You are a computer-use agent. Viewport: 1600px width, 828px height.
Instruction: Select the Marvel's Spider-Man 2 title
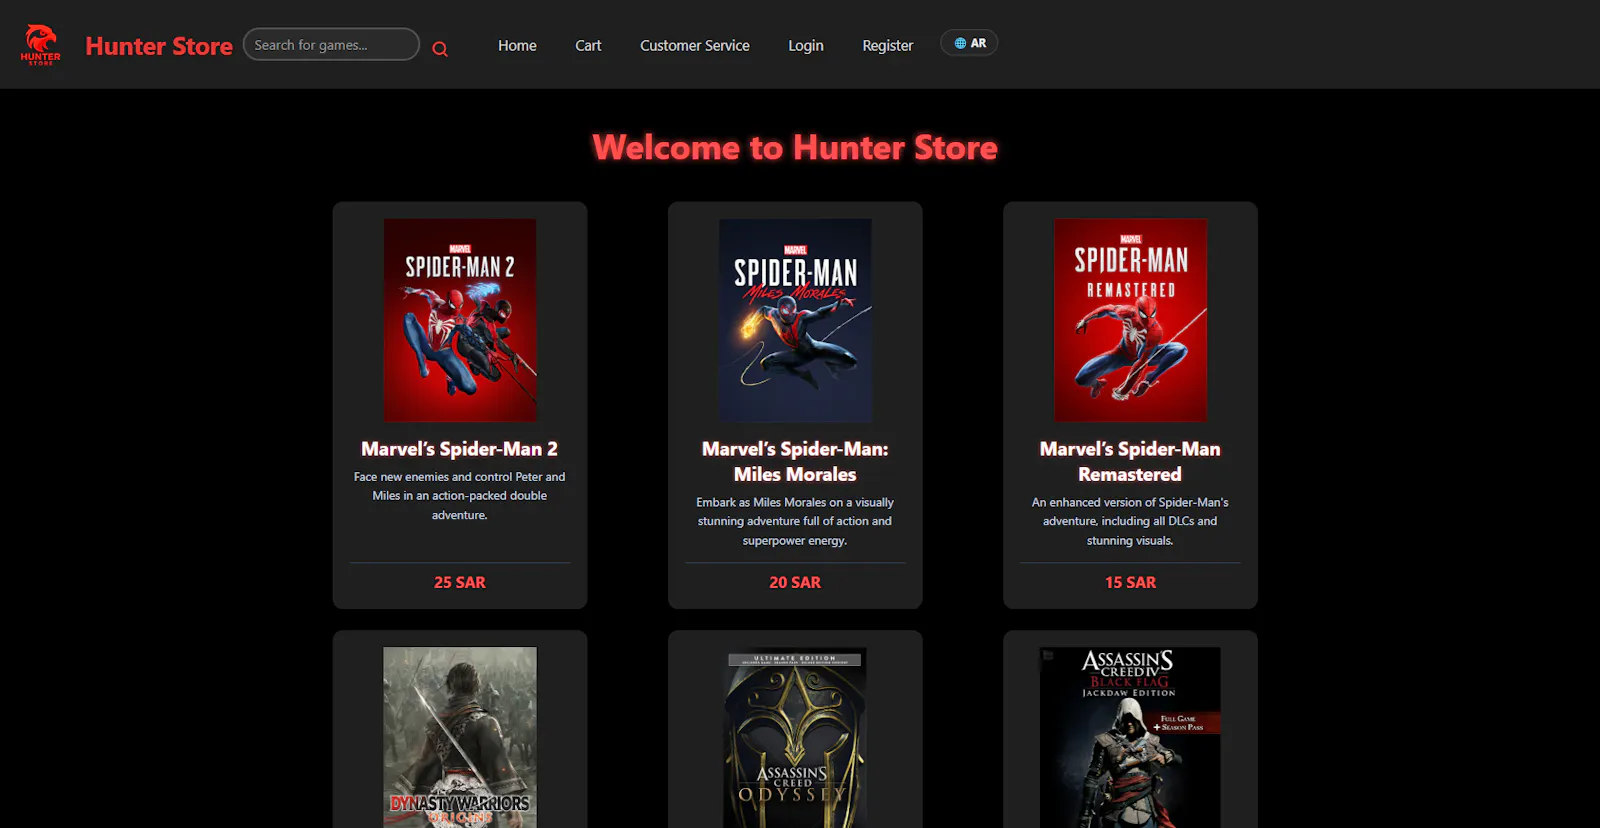pyautogui.click(x=460, y=449)
